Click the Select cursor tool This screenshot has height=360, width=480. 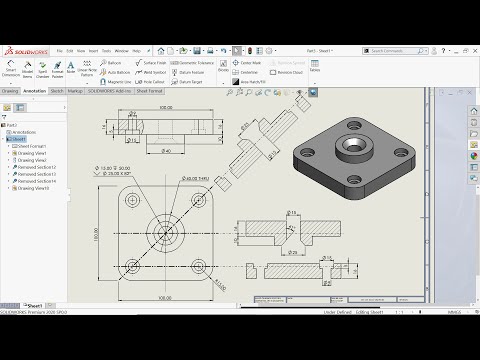(x=237, y=51)
